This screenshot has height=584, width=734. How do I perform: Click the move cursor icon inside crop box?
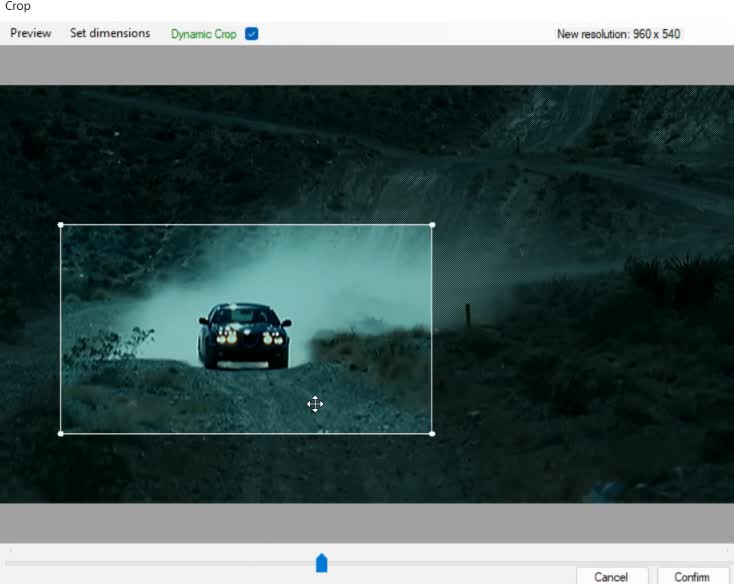315,404
